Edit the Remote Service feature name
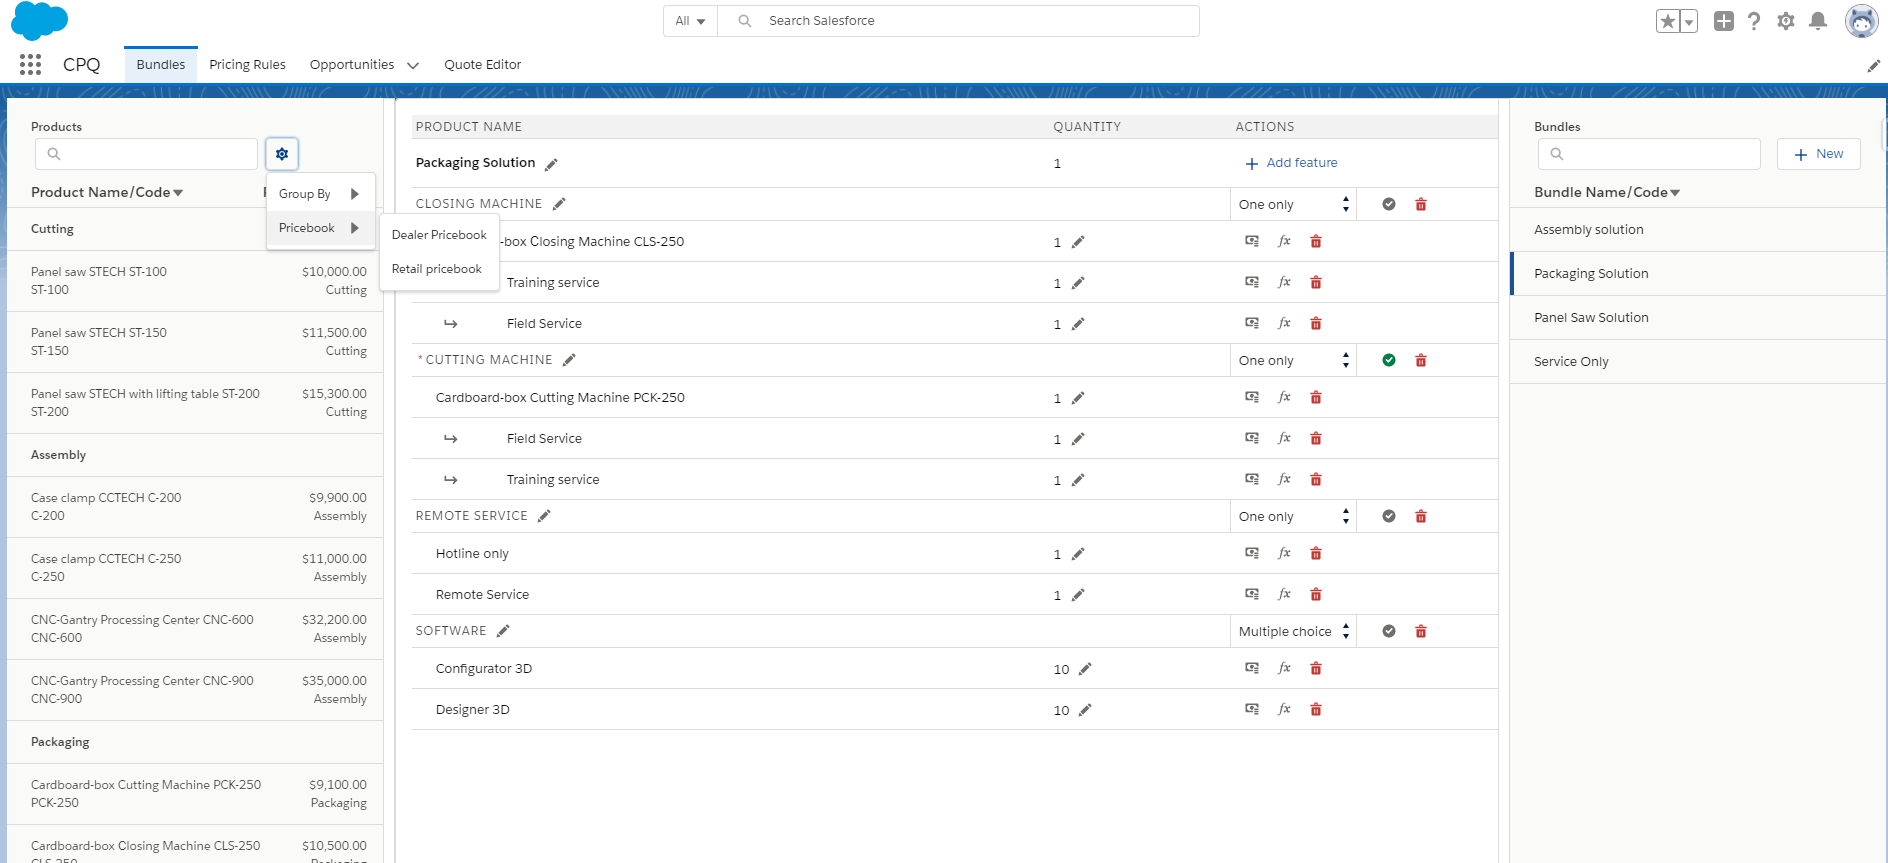Viewport: 1888px width, 863px height. point(544,516)
